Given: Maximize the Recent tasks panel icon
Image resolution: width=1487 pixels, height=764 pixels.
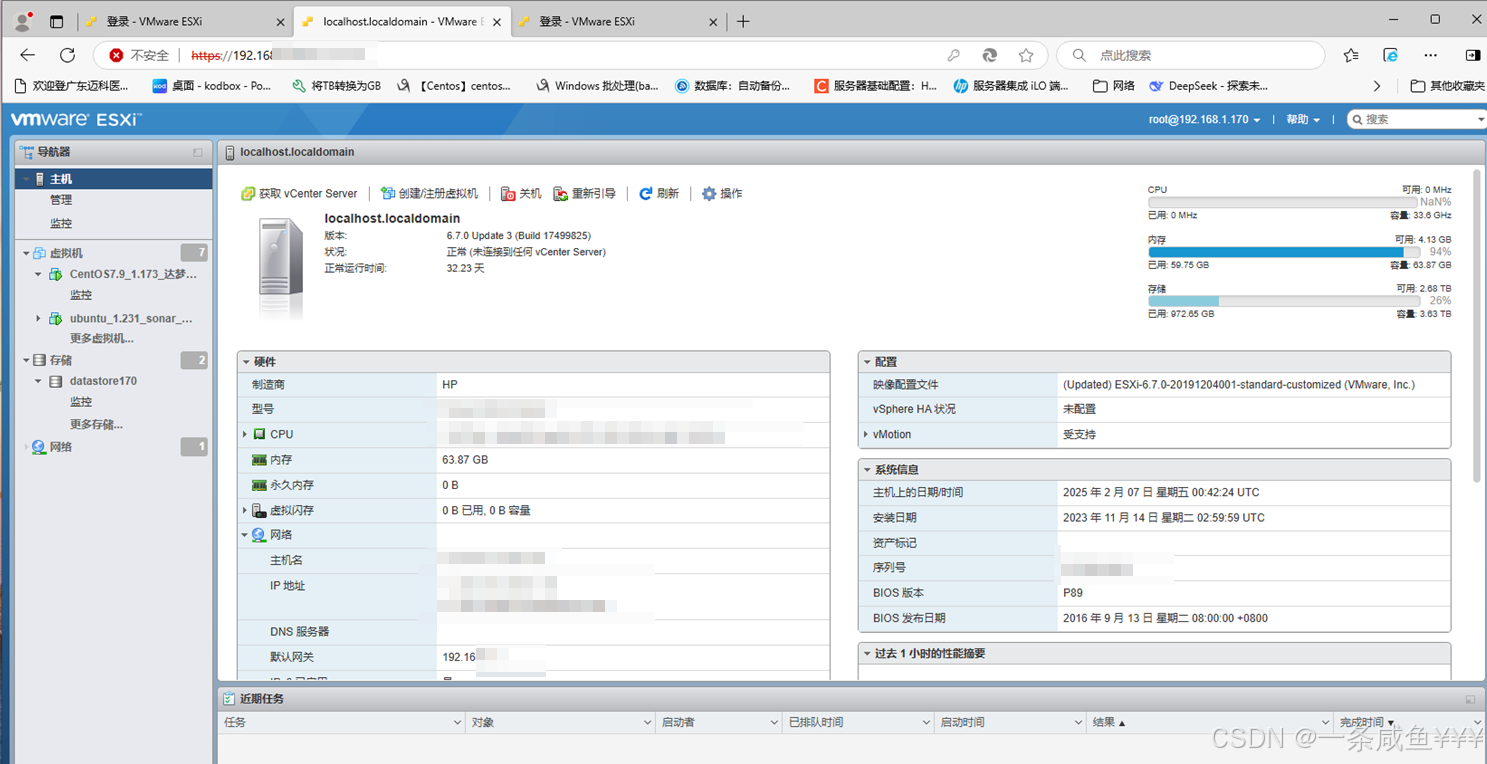Looking at the screenshot, I should (x=1470, y=699).
